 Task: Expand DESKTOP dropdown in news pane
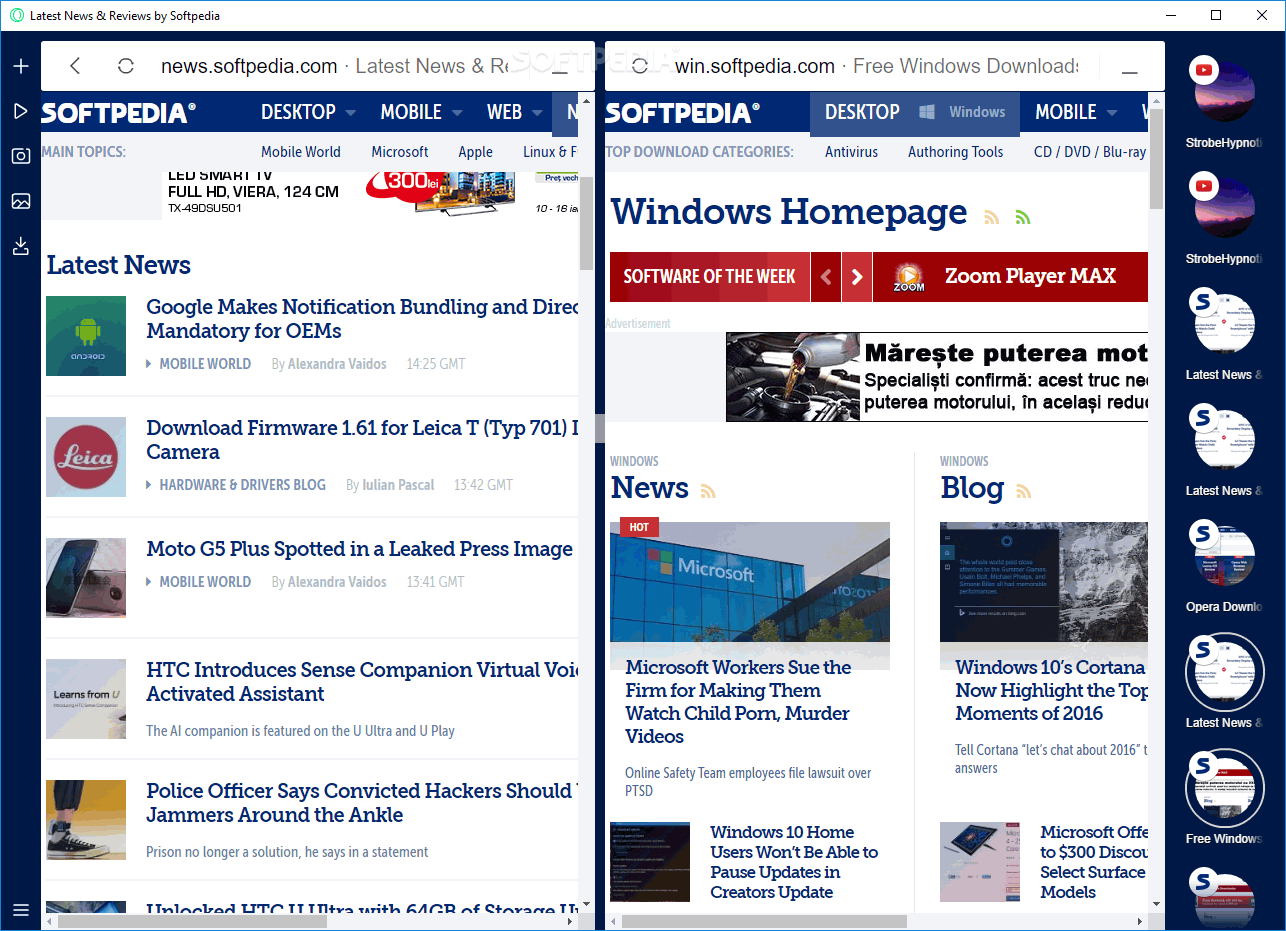point(350,113)
